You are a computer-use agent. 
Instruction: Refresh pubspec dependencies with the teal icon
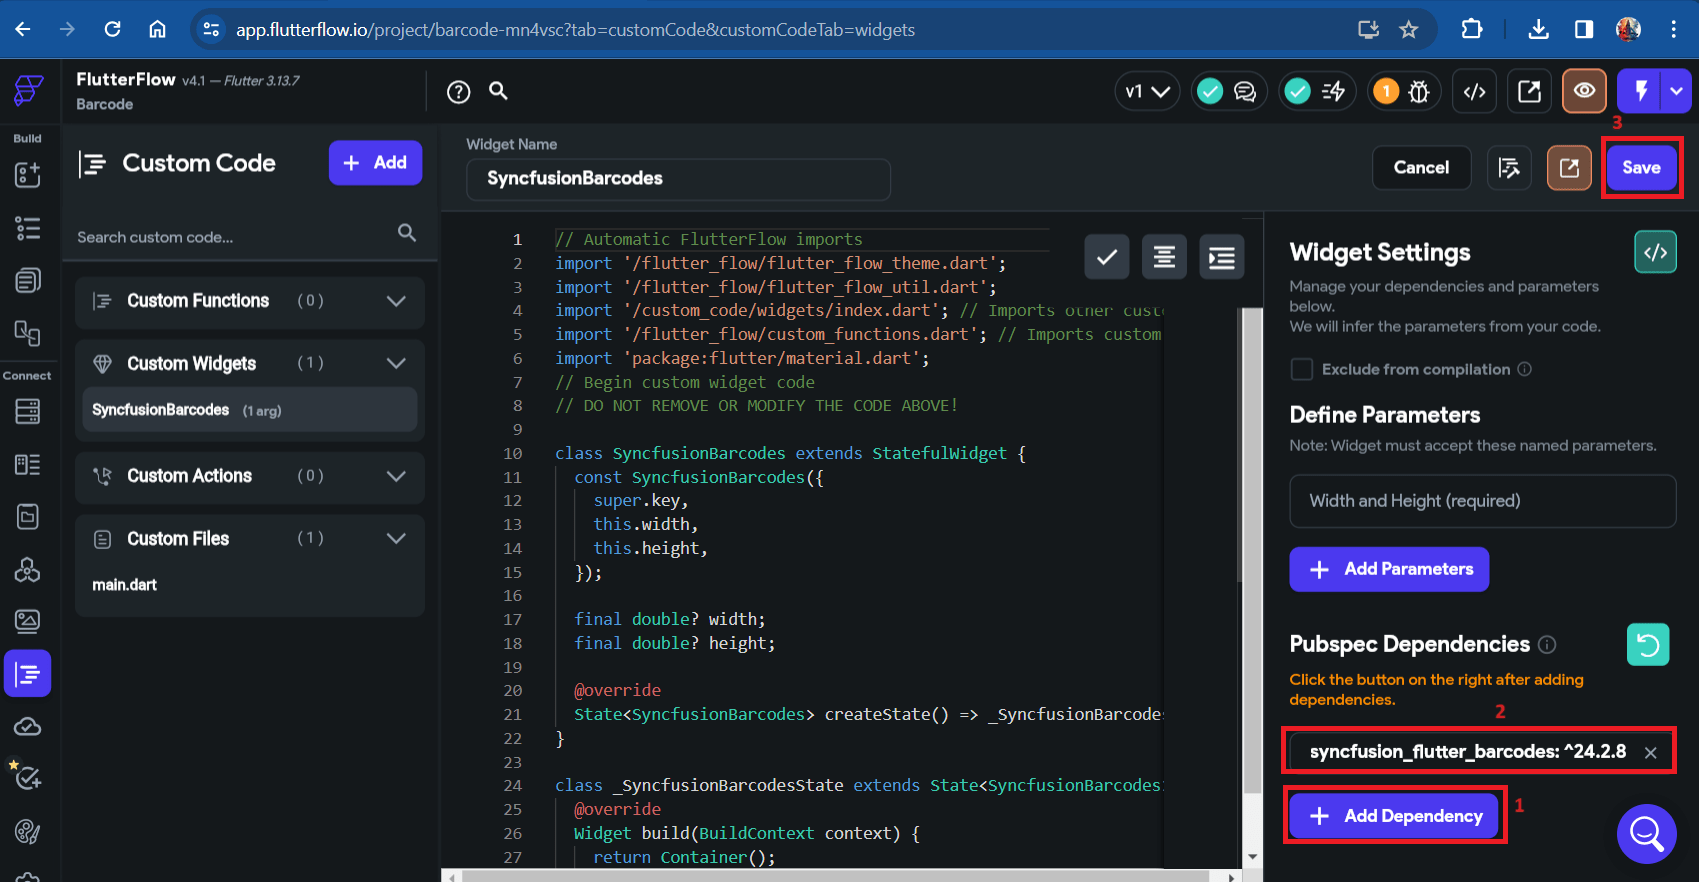[x=1648, y=645]
